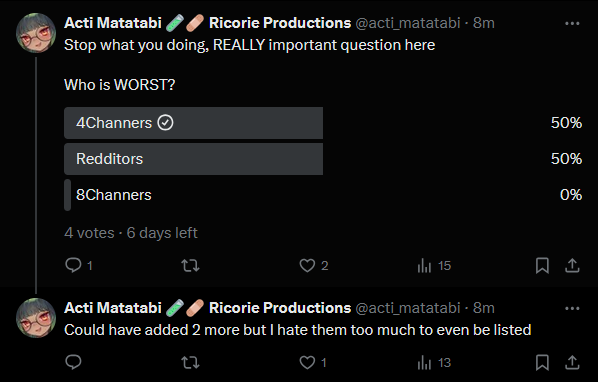This screenshot has height=382, width=598.
Task: Select the Redditors poll option
Action: click(x=323, y=159)
